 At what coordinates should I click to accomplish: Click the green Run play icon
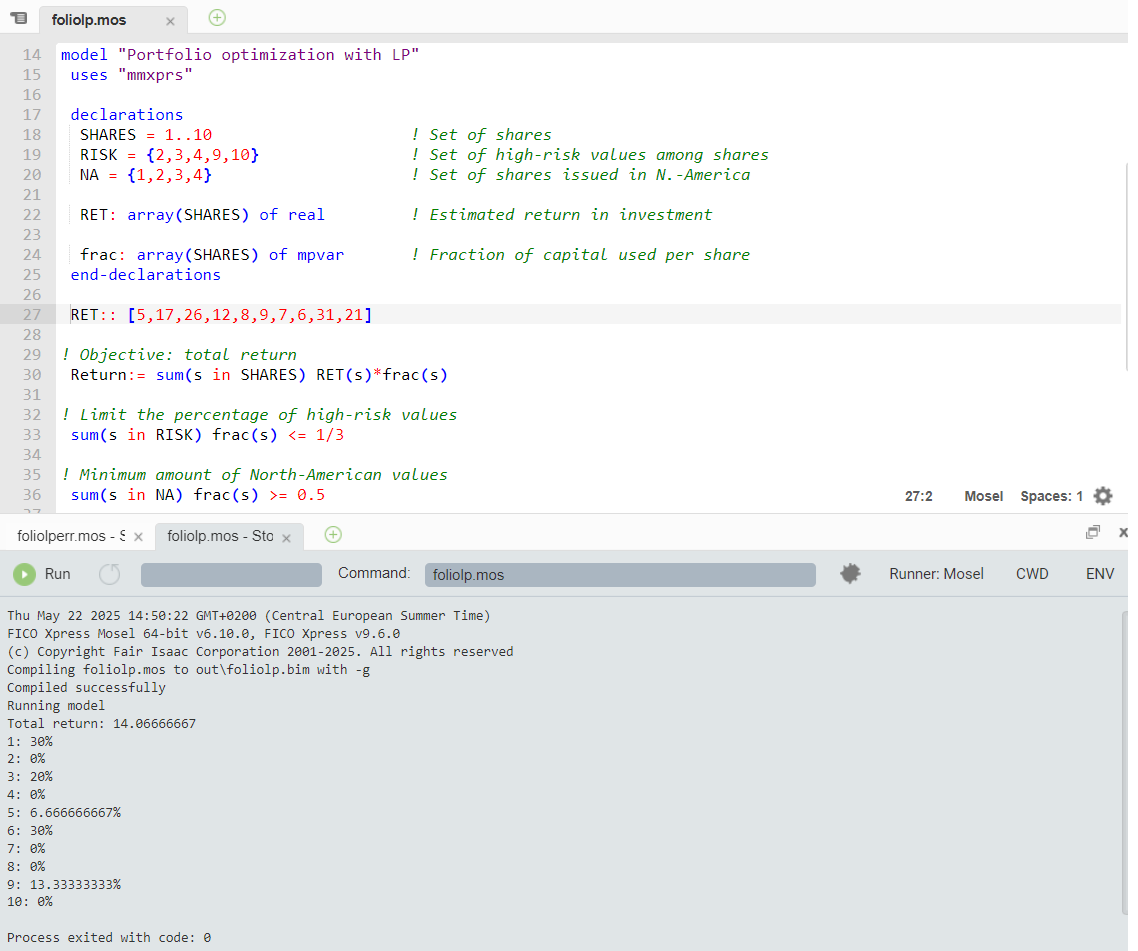[x=24, y=574]
